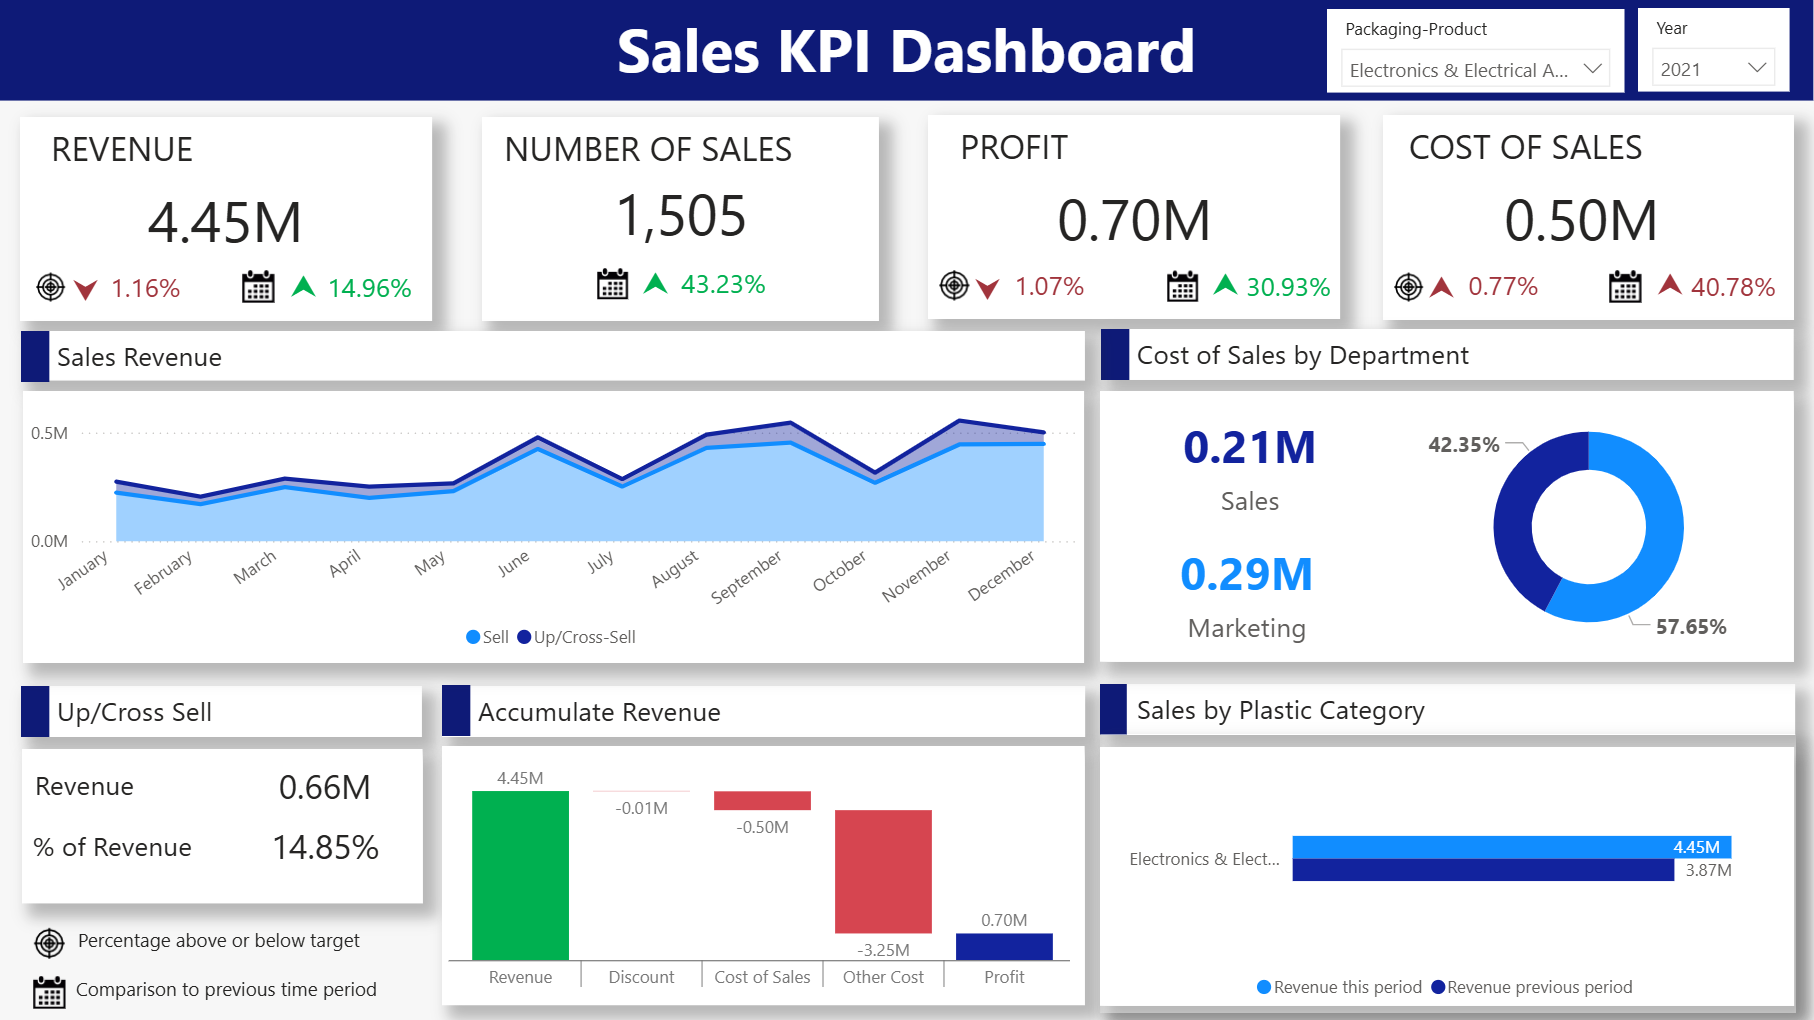This screenshot has height=1020, width=1814.
Task: Click the green Revenue waterfall bar
Action: coord(520,875)
